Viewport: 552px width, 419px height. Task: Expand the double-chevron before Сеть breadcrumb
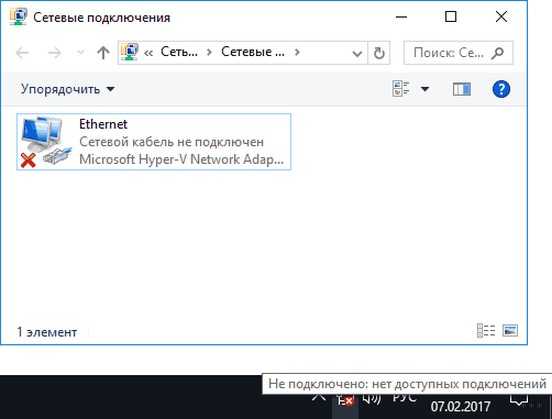point(148,53)
